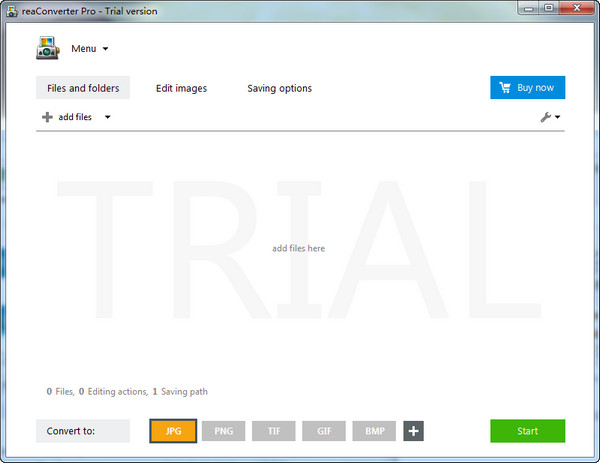Image resolution: width=600 pixels, height=463 pixels.
Task: Click the 0 Files status text
Action: click(x=60, y=391)
